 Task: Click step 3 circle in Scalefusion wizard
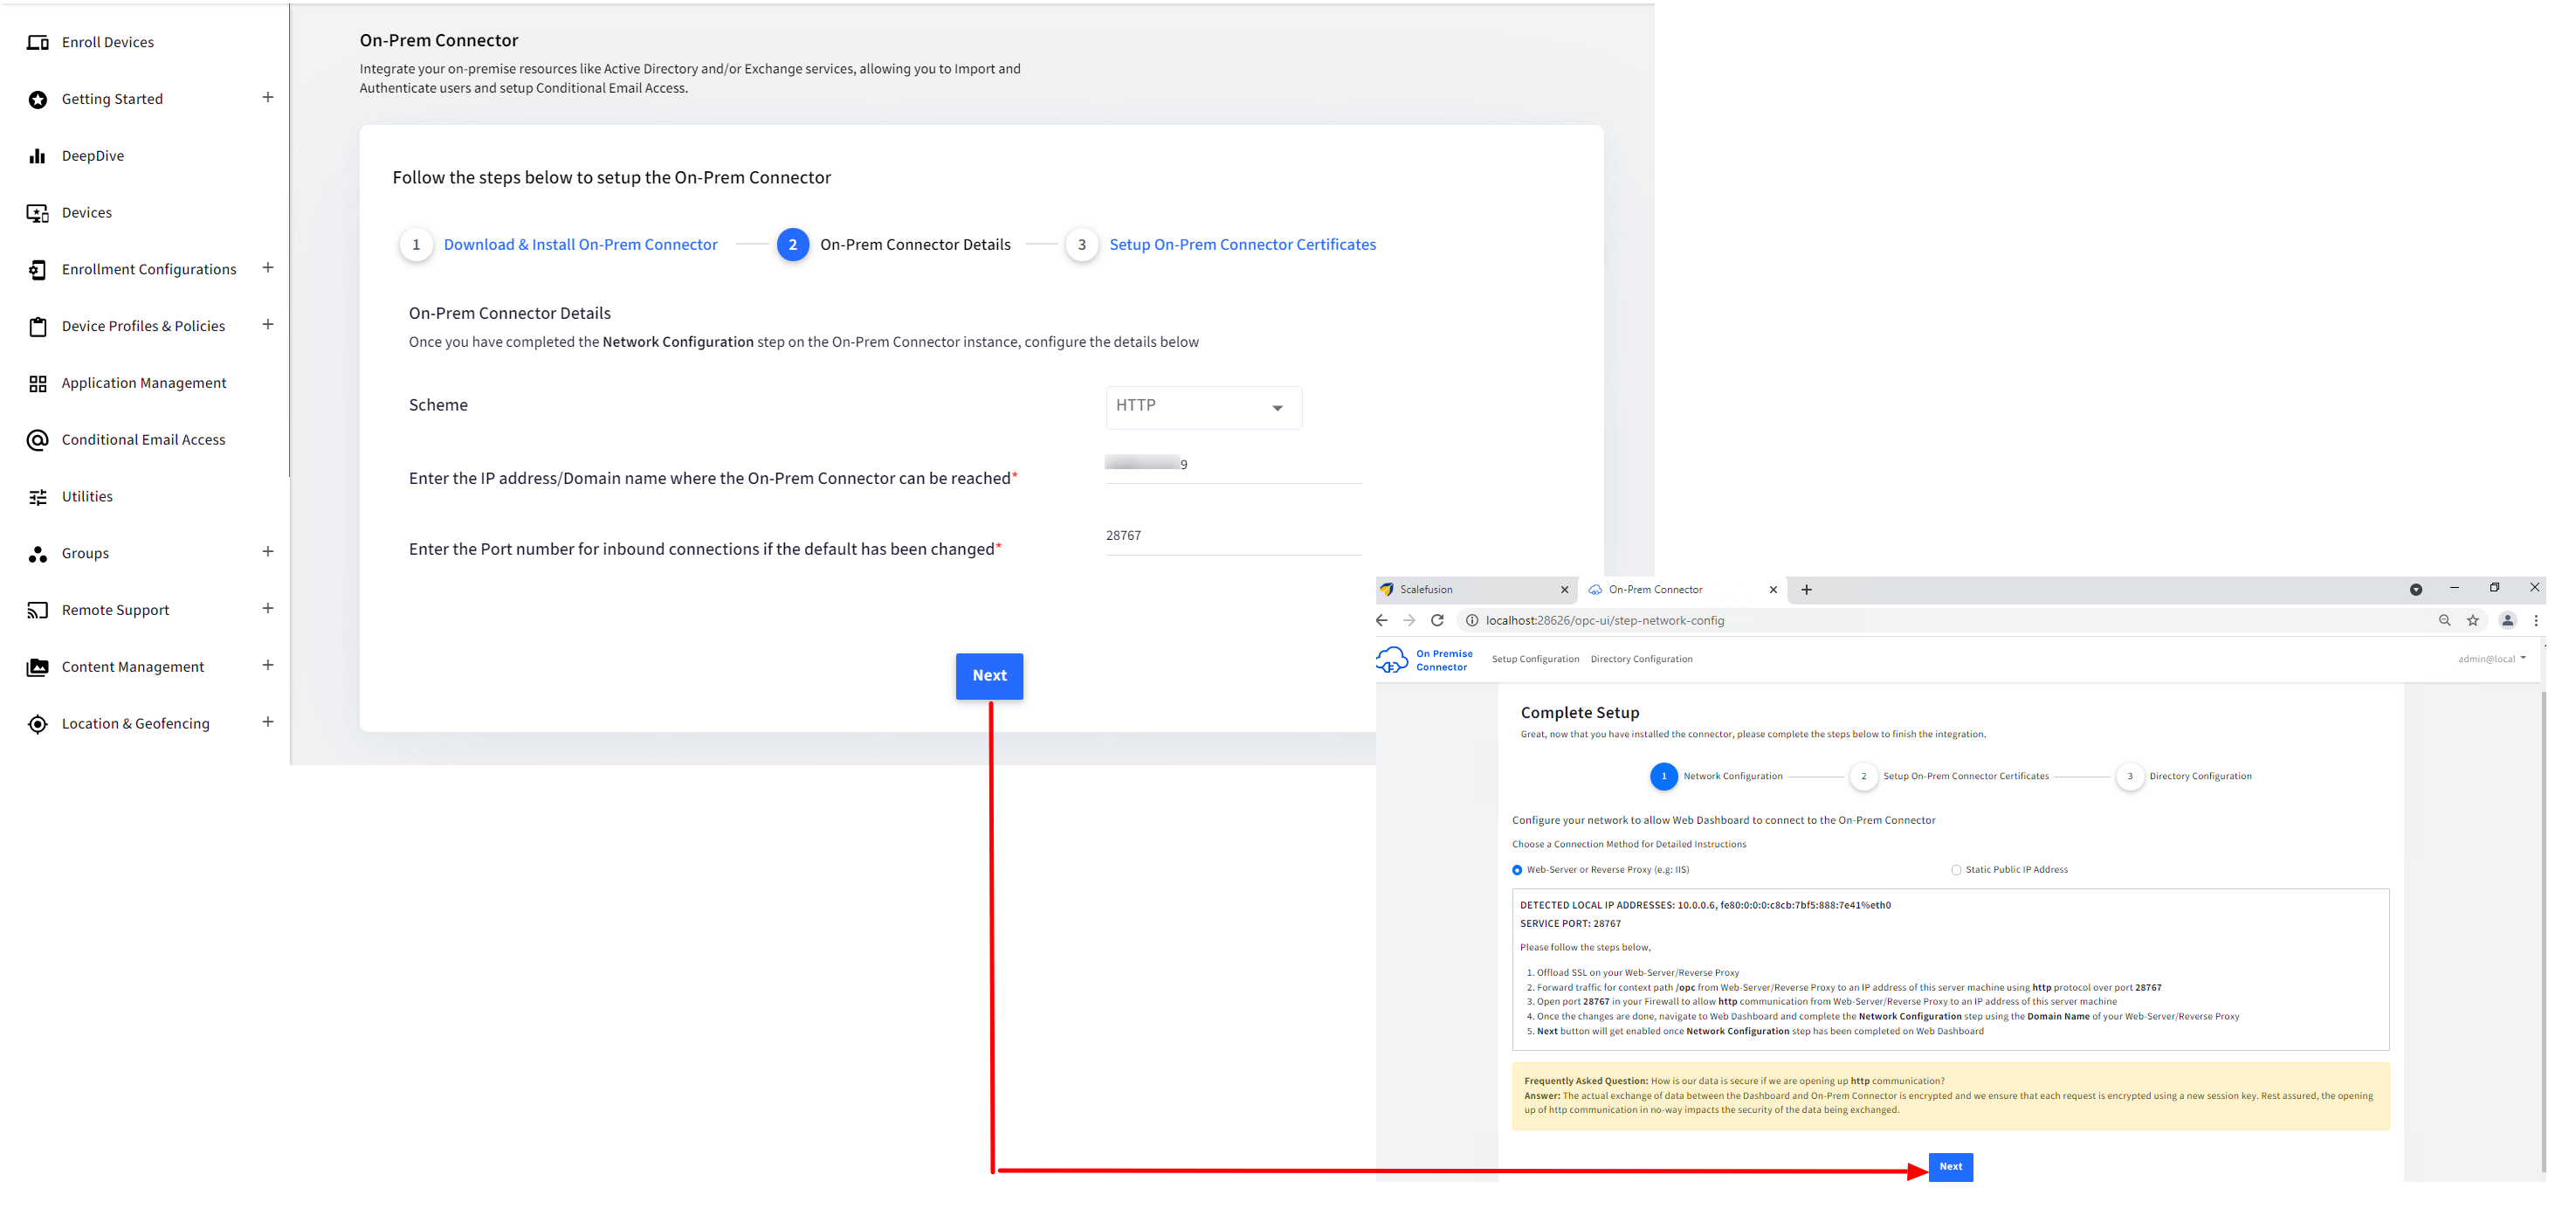coord(1081,245)
